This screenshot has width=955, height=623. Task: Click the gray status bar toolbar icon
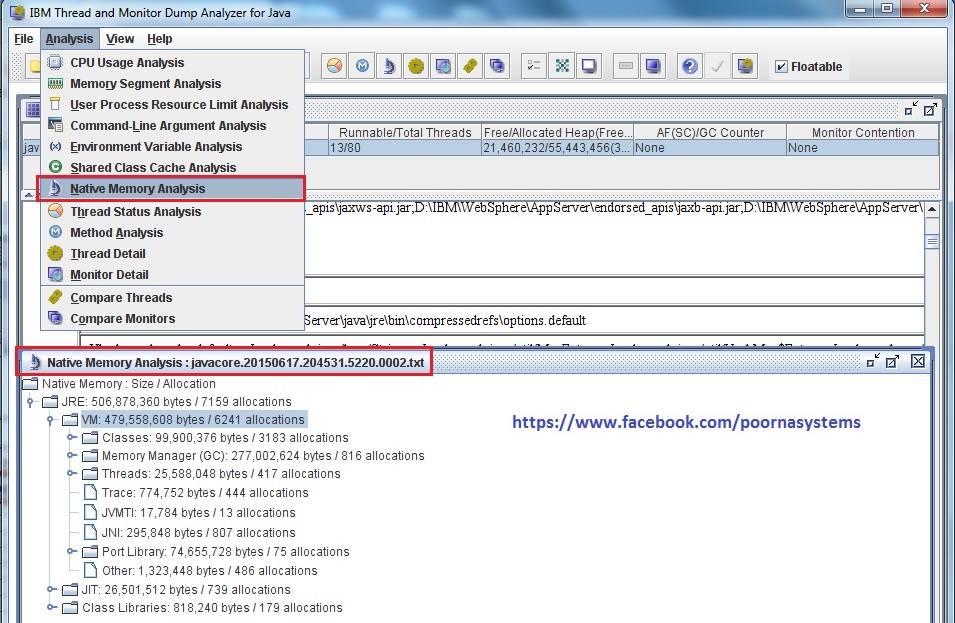click(x=626, y=66)
